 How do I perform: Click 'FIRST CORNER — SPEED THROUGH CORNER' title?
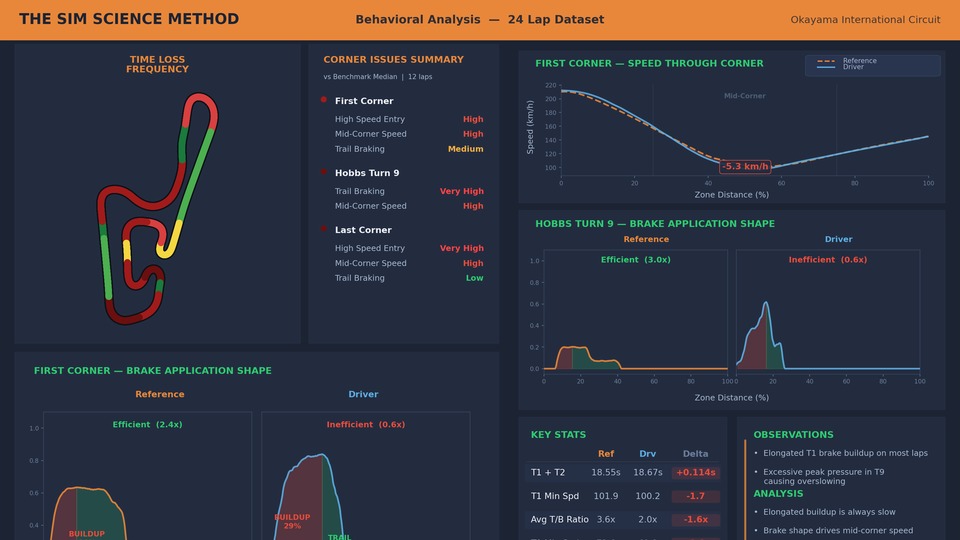649,63
